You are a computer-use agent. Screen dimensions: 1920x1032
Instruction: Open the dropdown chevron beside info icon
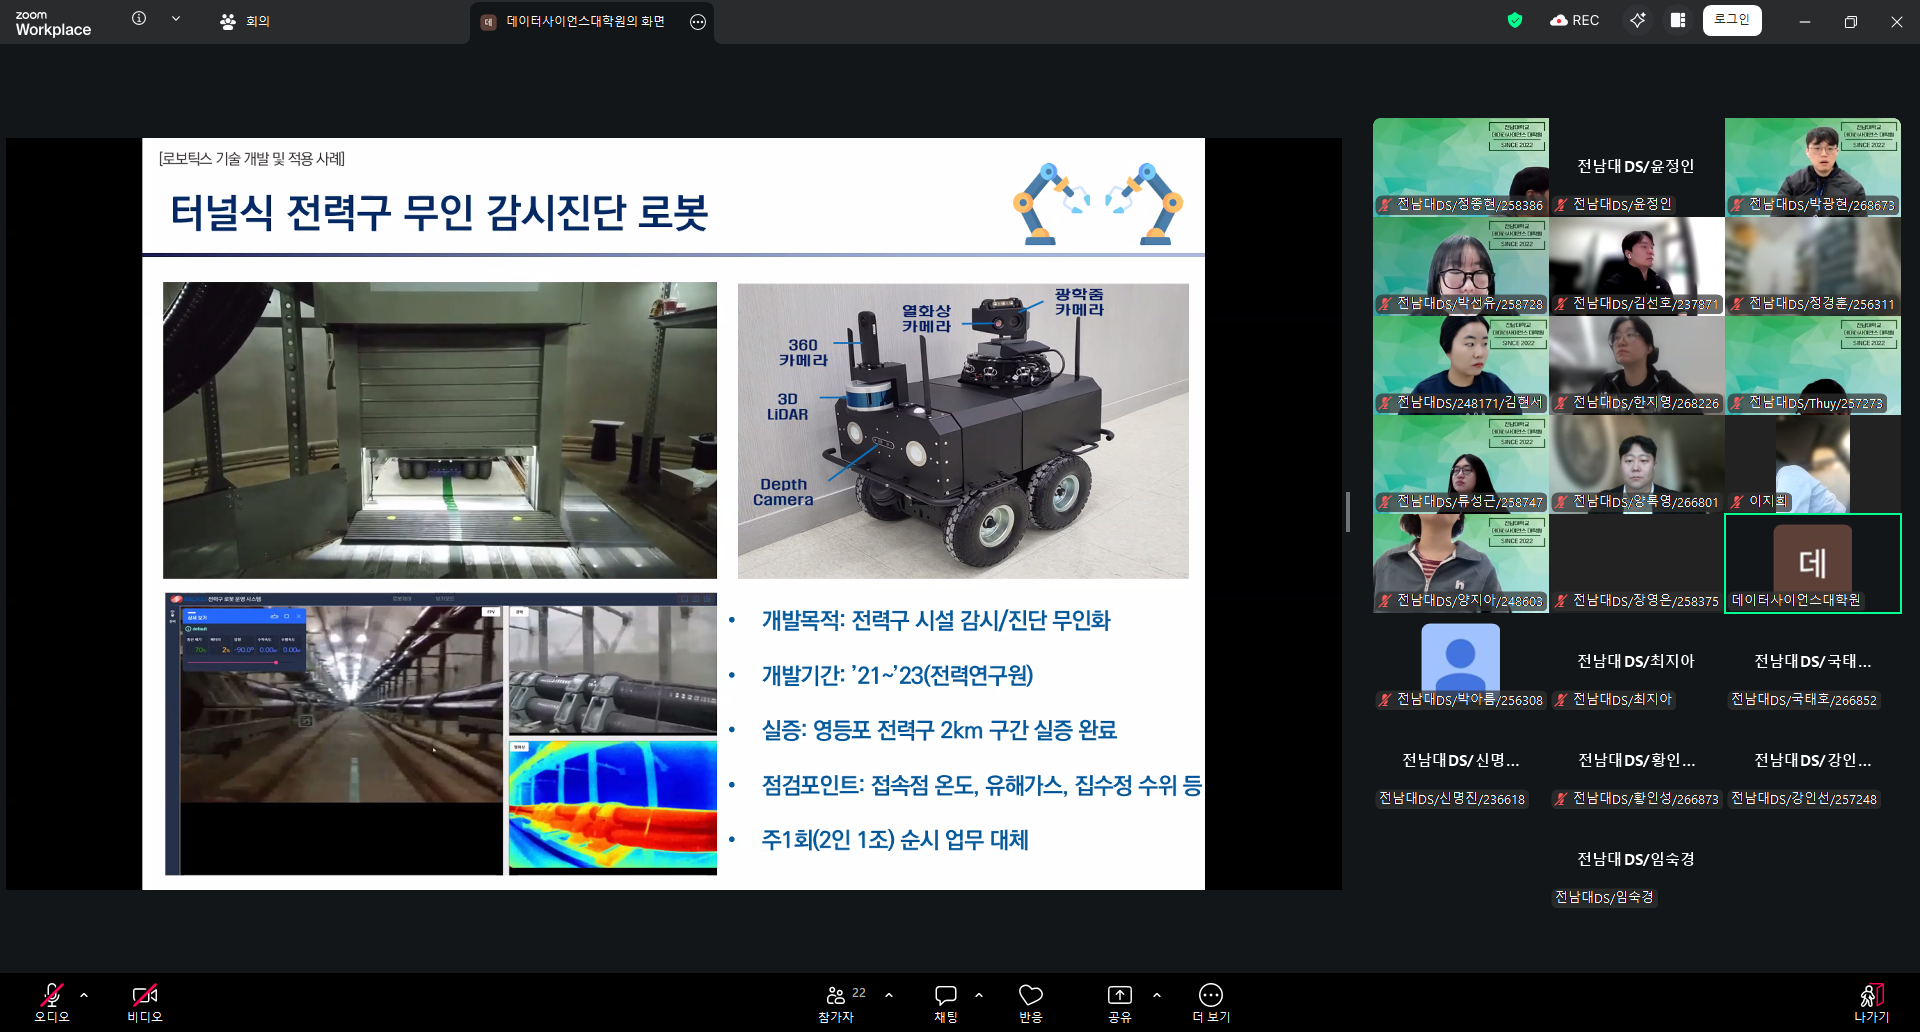point(176,19)
